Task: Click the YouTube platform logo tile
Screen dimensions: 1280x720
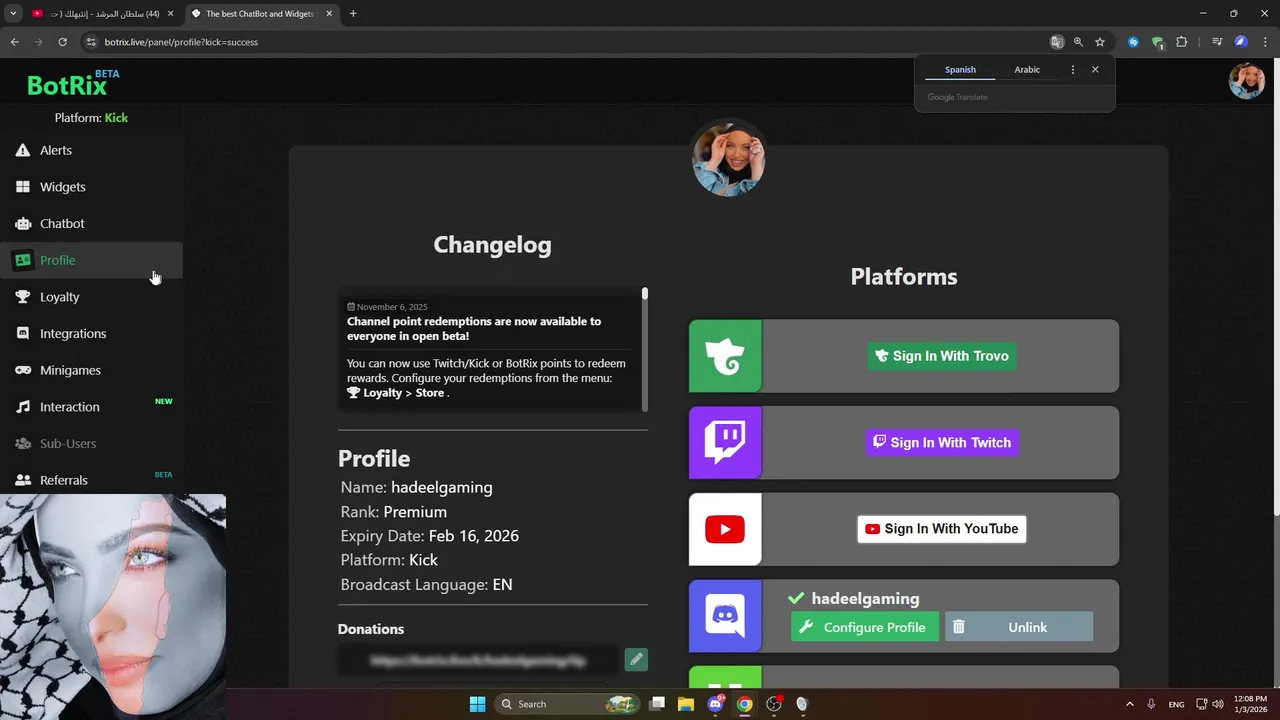Action: coord(725,529)
